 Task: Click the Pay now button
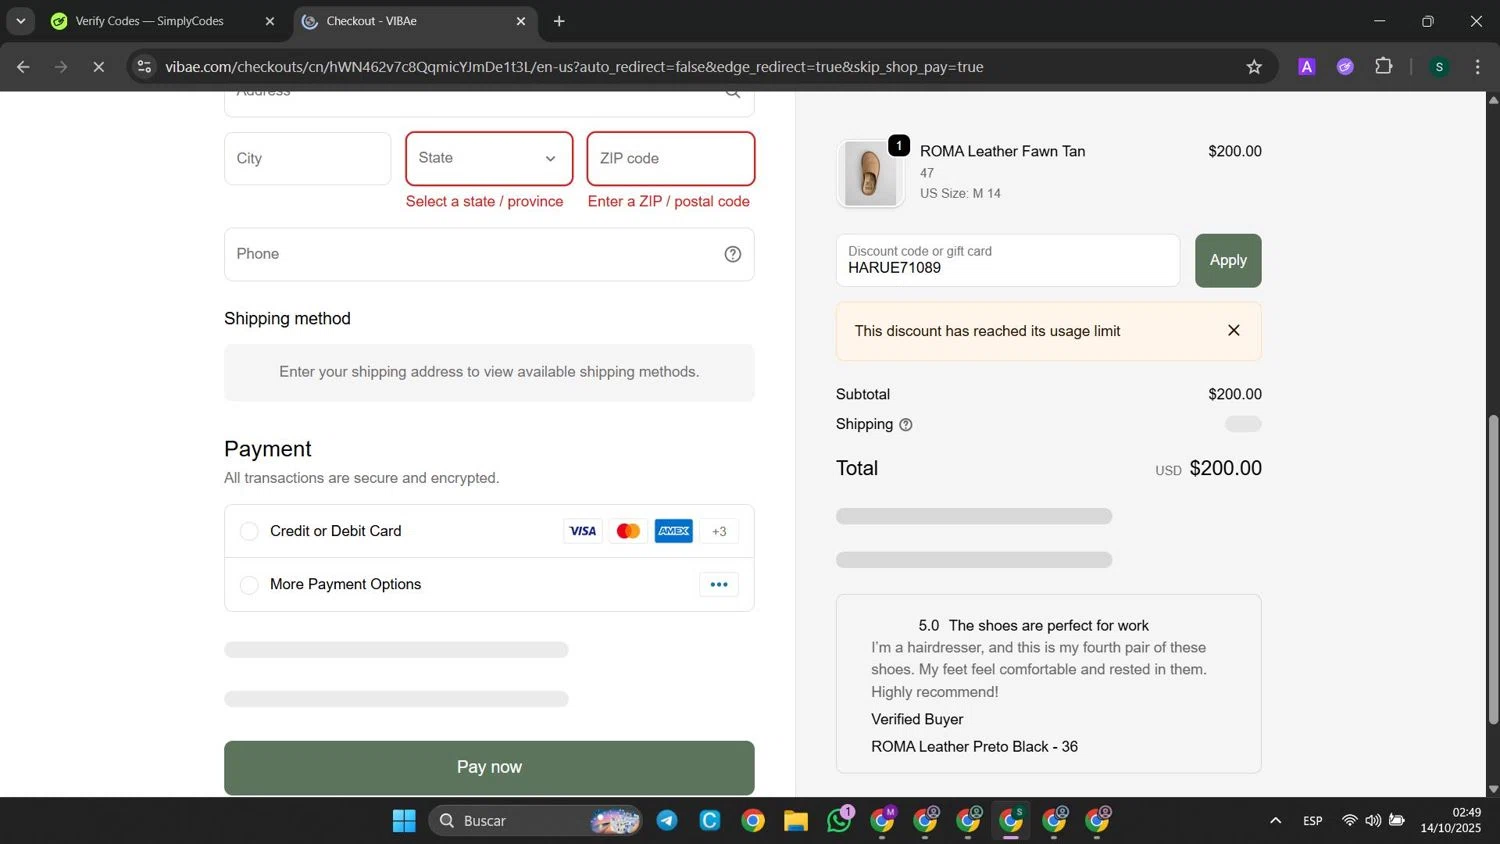coord(489,767)
